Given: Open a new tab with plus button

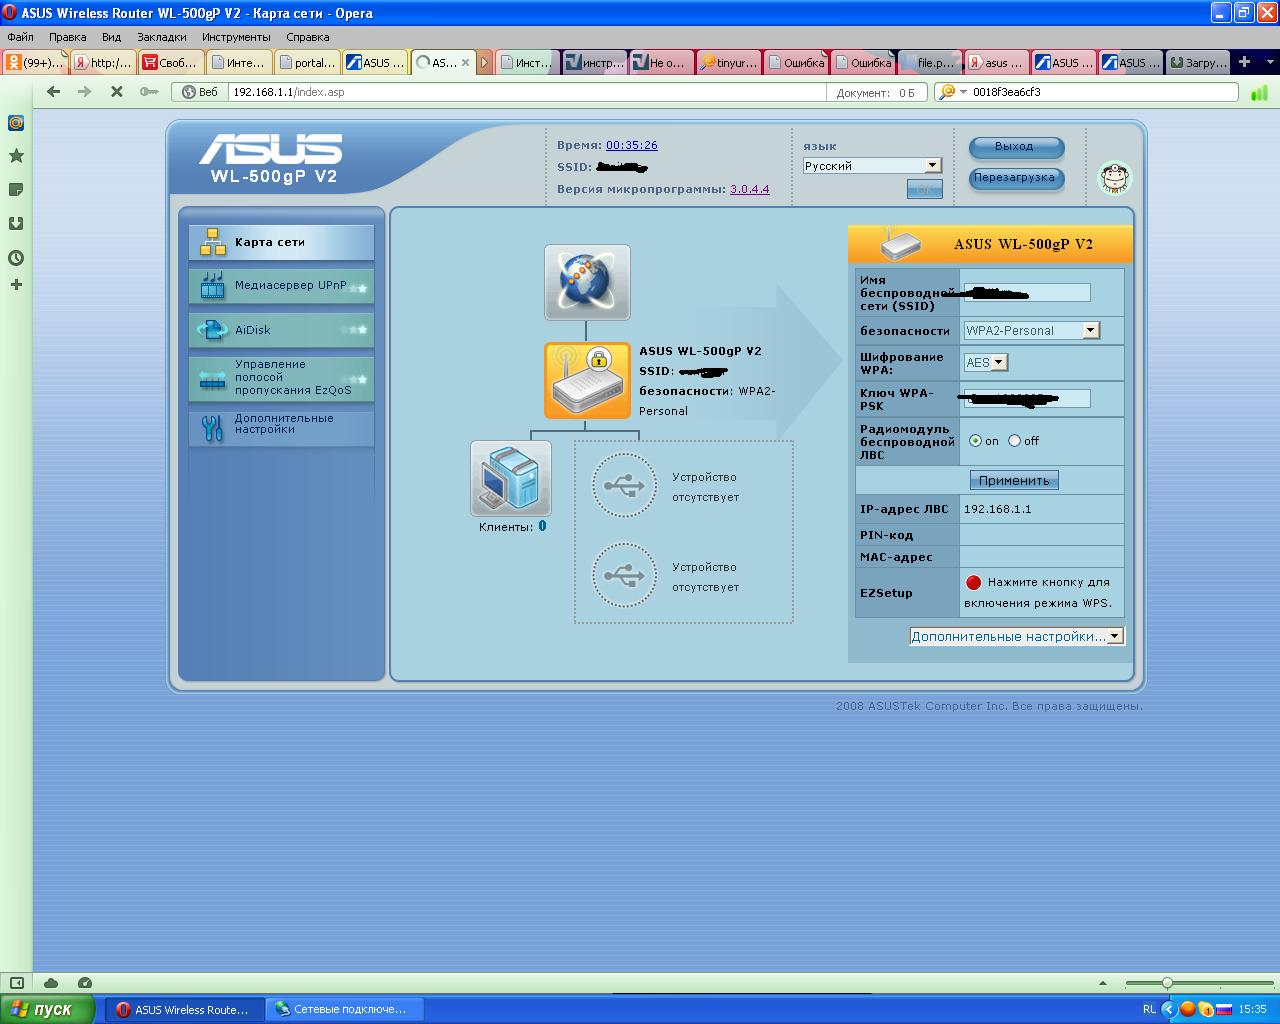Looking at the screenshot, I should tap(1244, 62).
